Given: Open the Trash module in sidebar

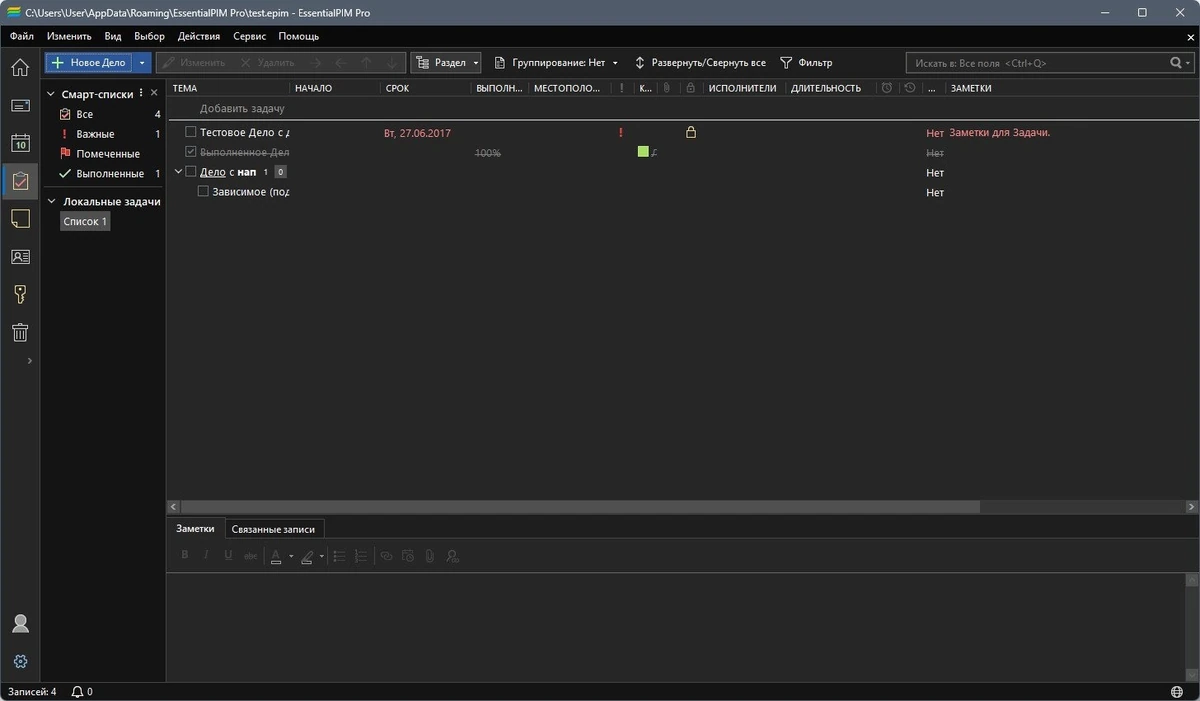Looking at the screenshot, I should click(20, 332).
